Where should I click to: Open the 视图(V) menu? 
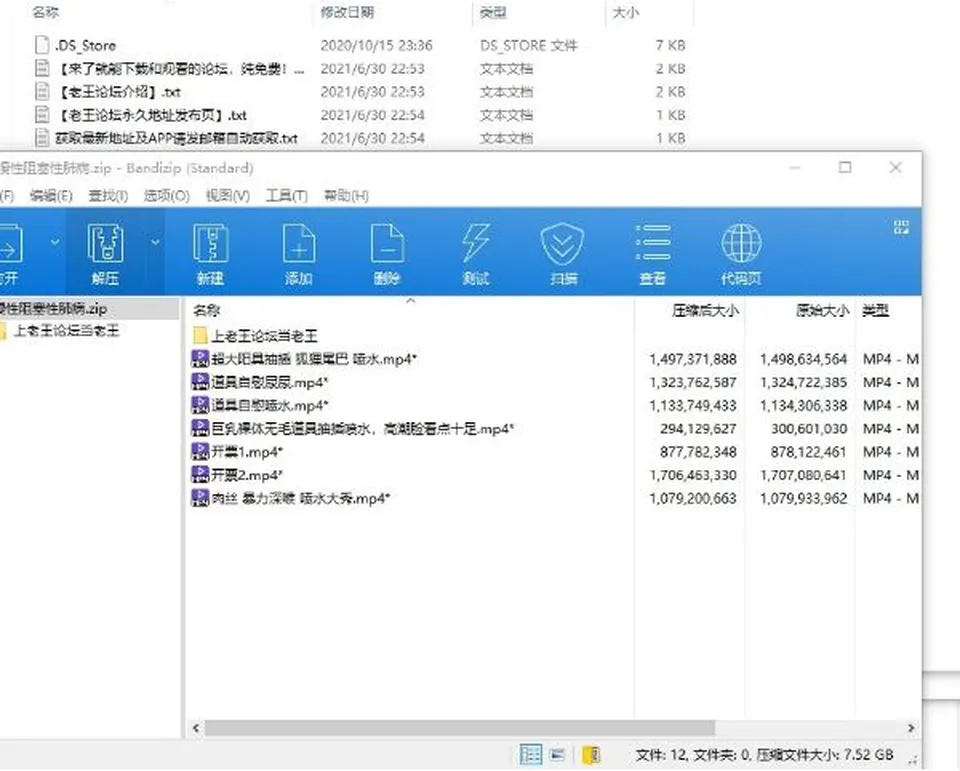(x=228, y=196)
